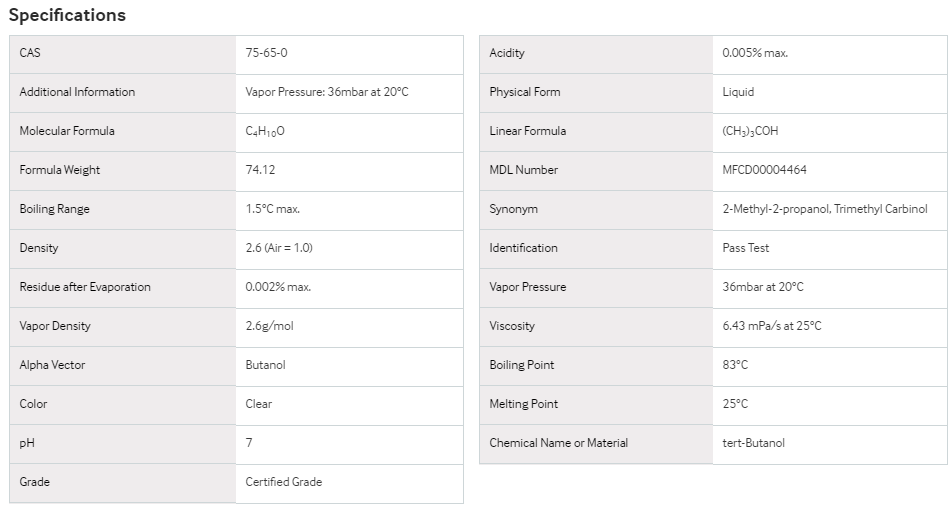Viewport: 952px width, 510px height.
Task: Click the CAS number 75-65-0
Action: [266, 53]
